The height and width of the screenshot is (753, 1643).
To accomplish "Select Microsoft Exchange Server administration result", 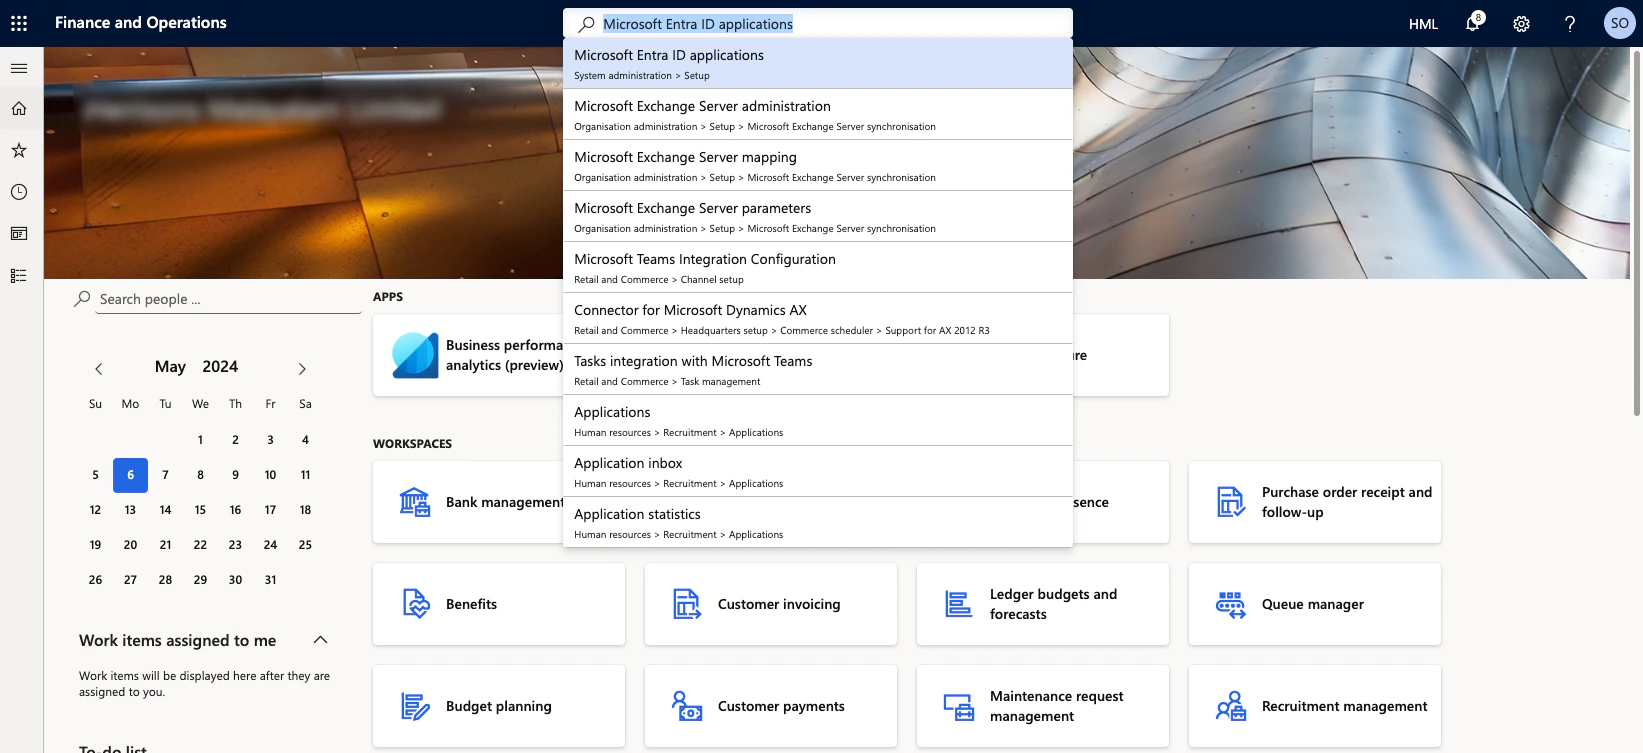I will (818, 115).
